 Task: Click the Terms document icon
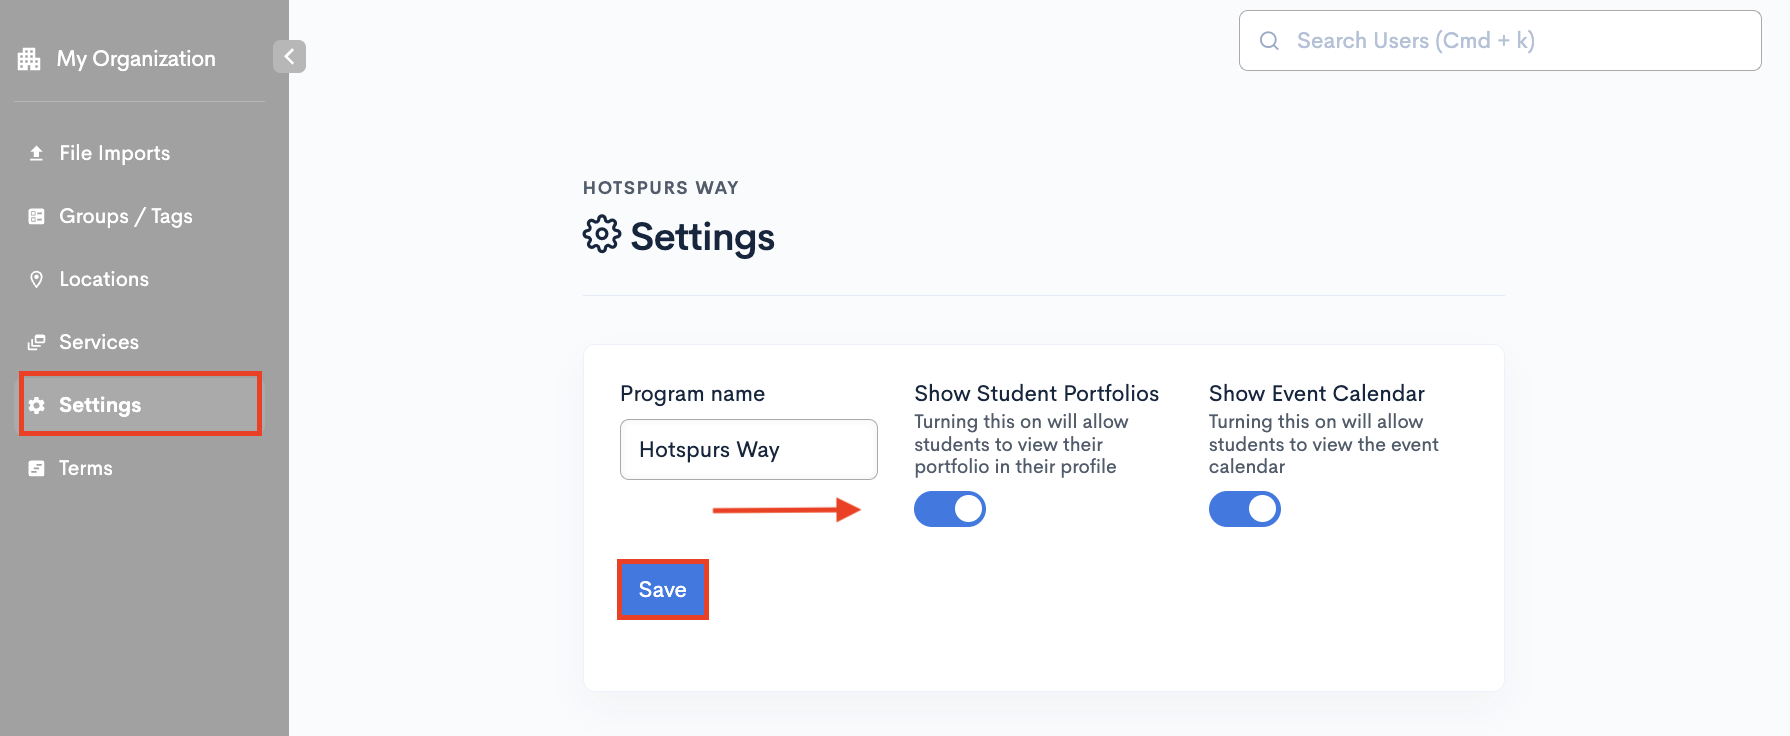(36, 467)
